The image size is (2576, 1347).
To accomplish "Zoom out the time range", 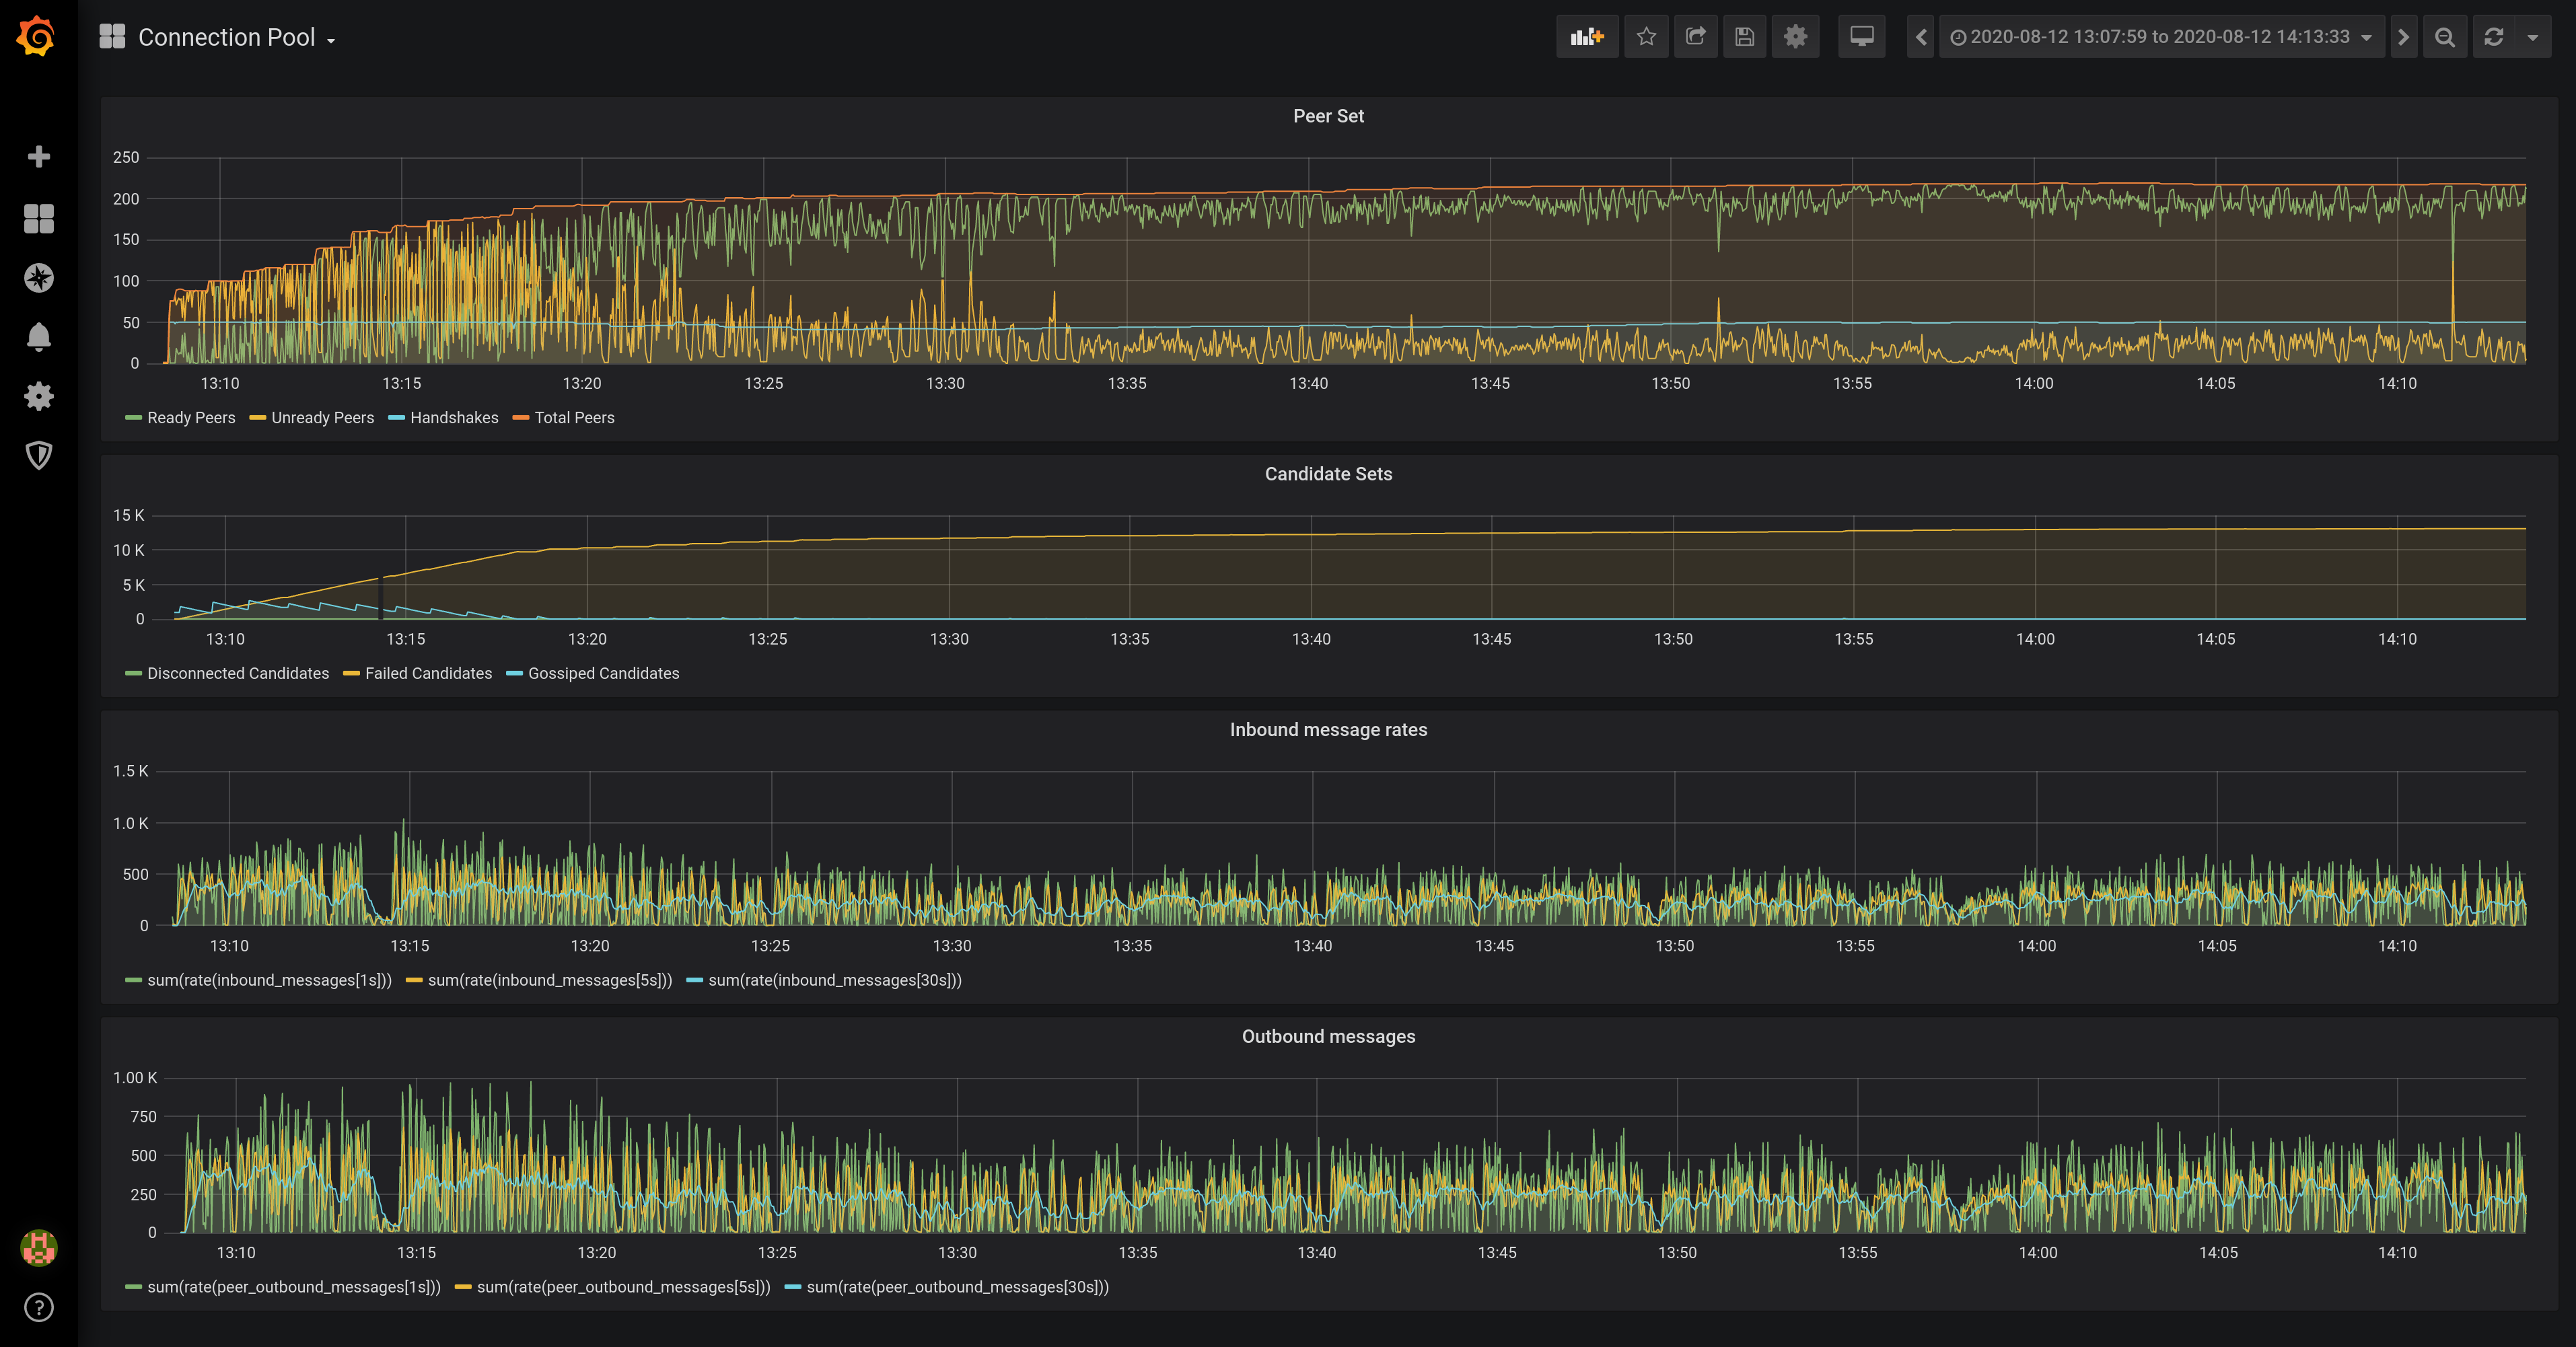I will click(x=2444, y=36).
